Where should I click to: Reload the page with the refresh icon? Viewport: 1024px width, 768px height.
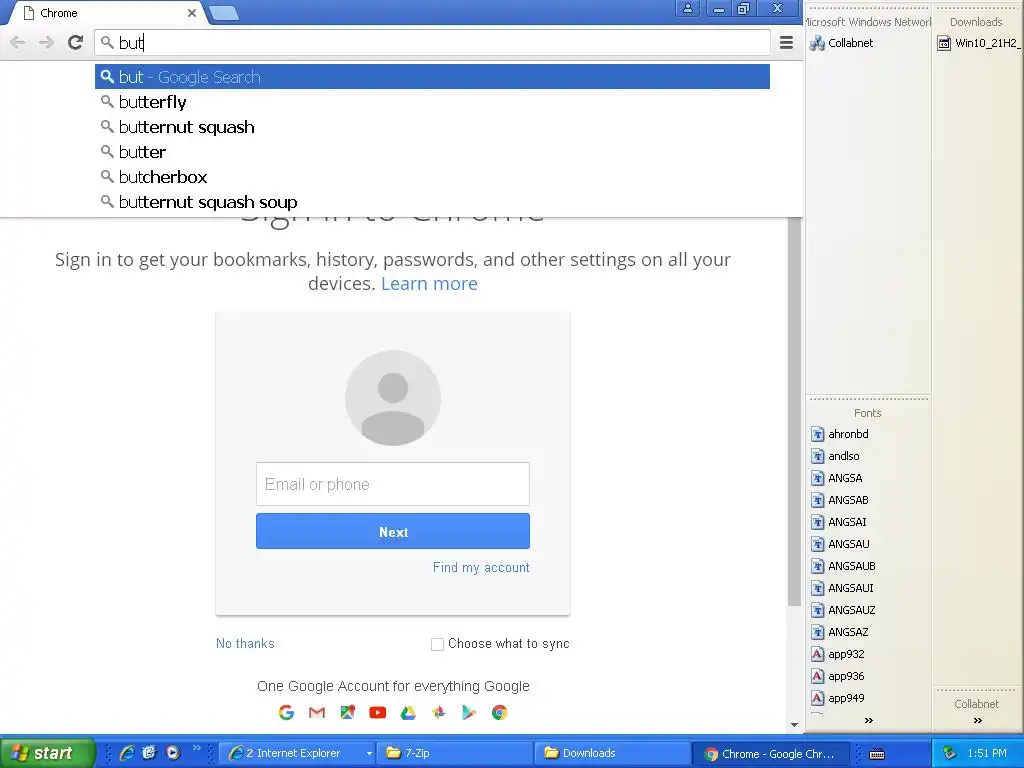click(x=75, y=43)
